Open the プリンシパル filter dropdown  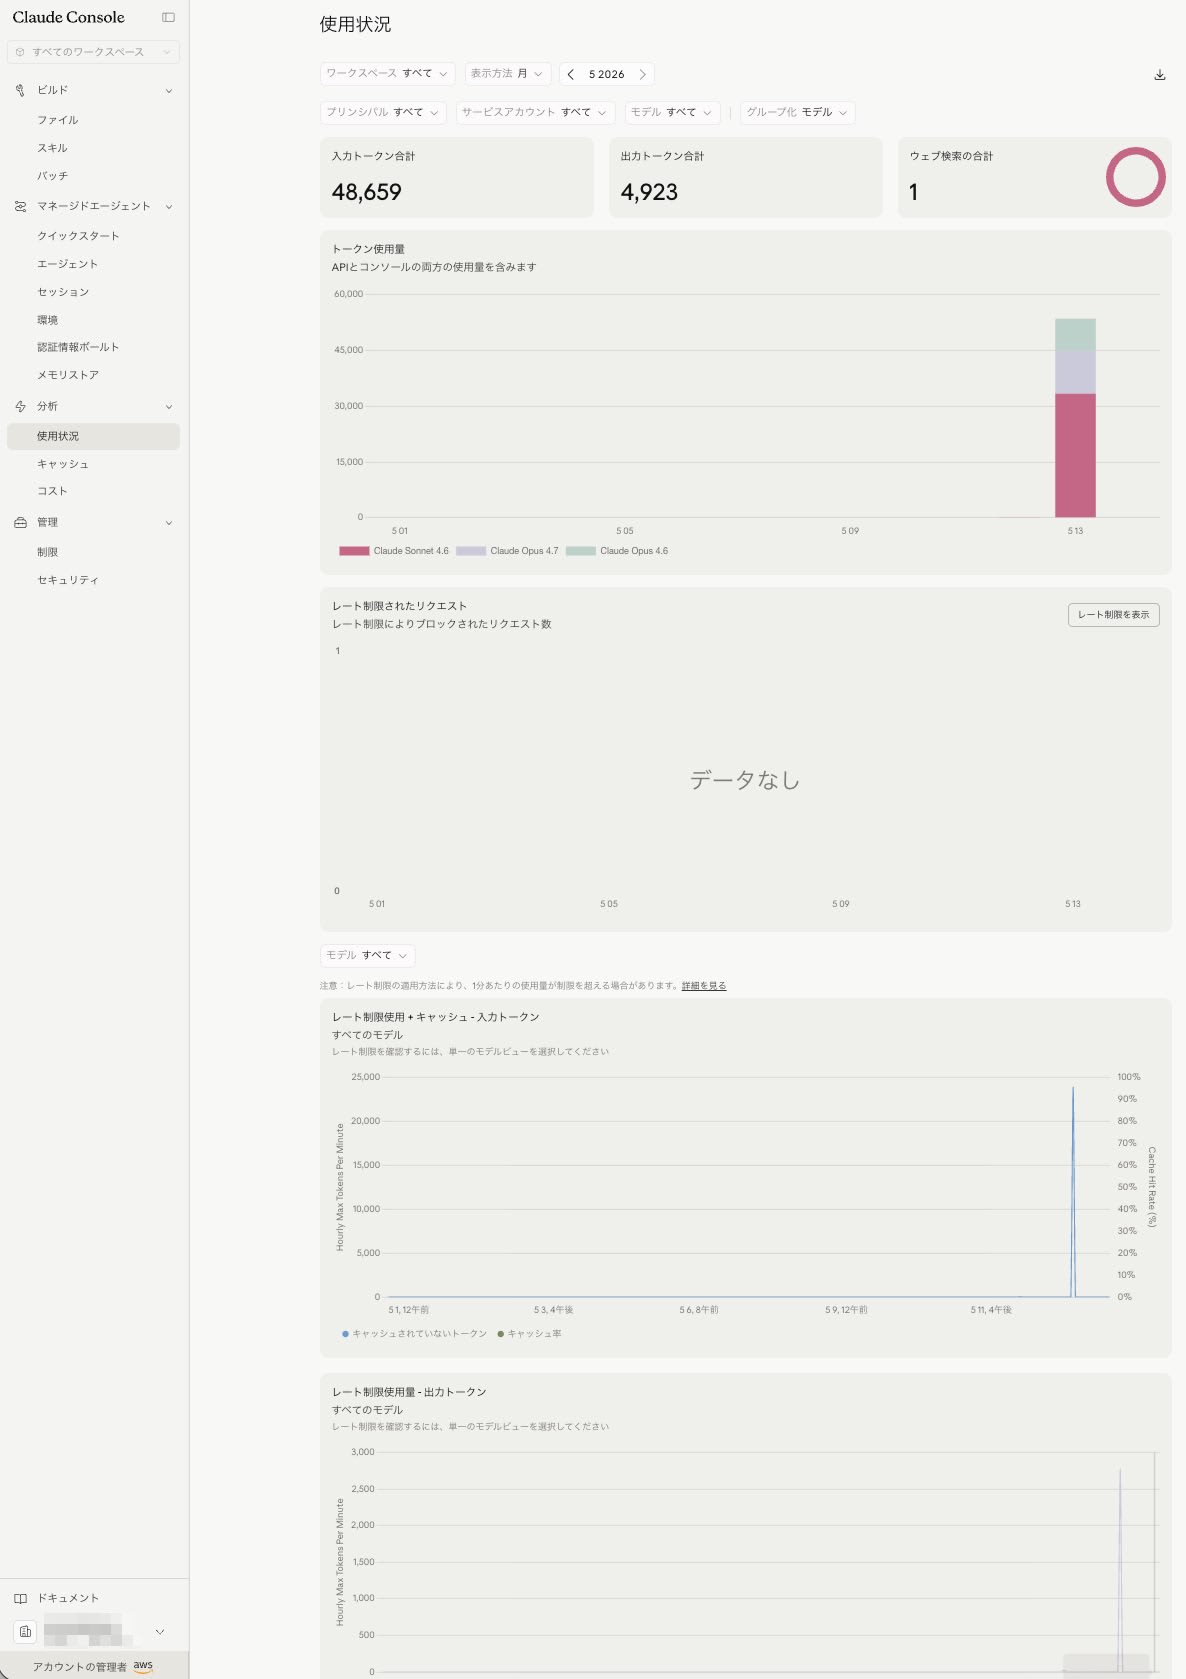tap(382, 112)
